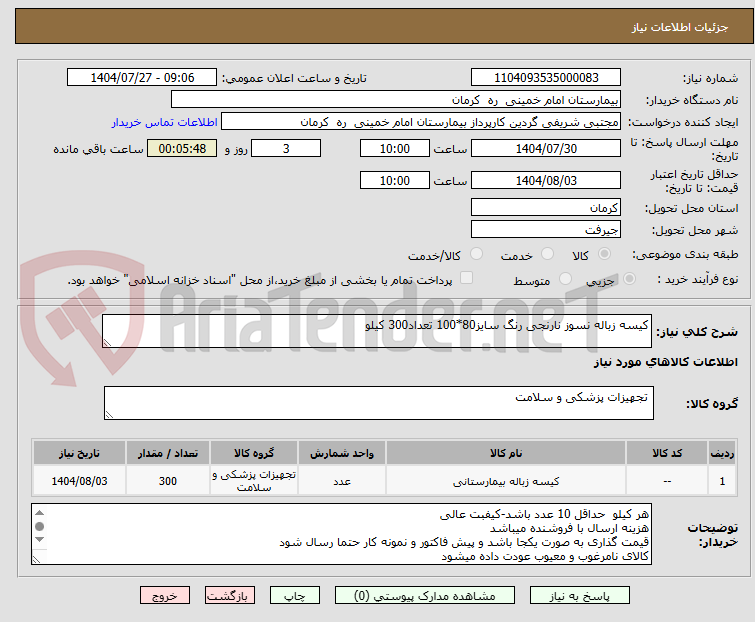Image resolution: width=755 pixels, height=622 pixels.
Task: Click the پاسخ به نیاز button
Action: tap(579, 596)
